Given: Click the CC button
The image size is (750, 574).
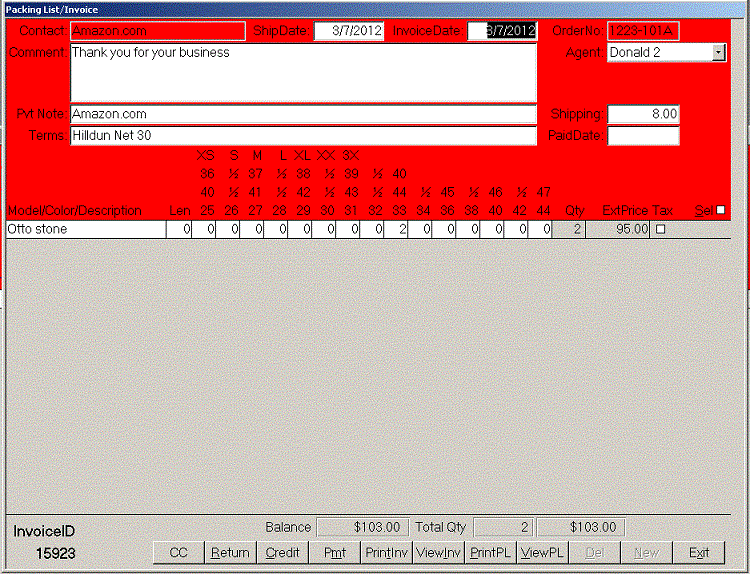Looking at the screenshot, I should click(178, 552).
